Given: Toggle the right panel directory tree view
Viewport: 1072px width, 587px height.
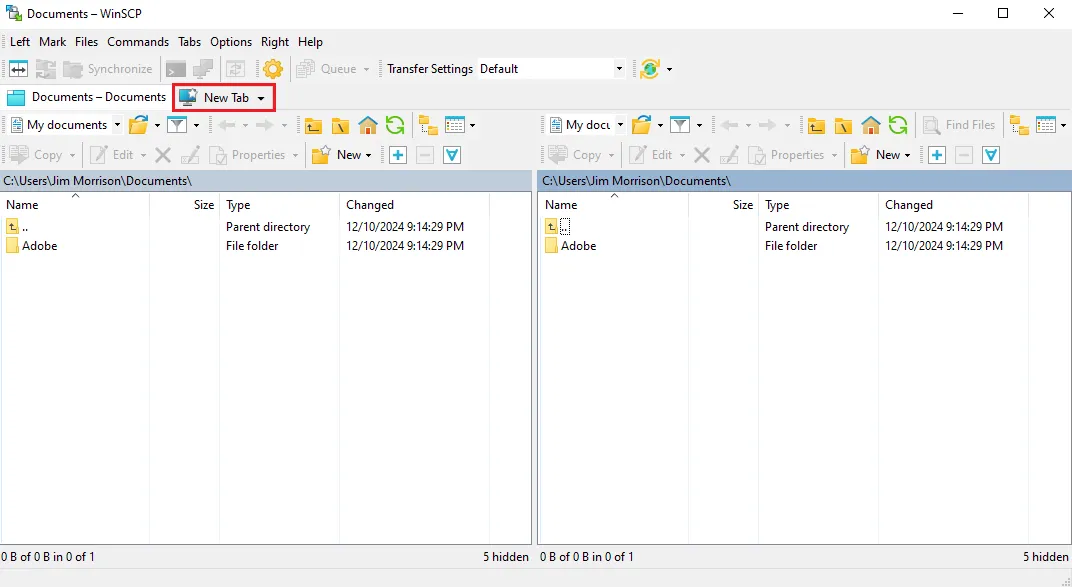Looking at the screenshot, I should tap(1019, 125).
